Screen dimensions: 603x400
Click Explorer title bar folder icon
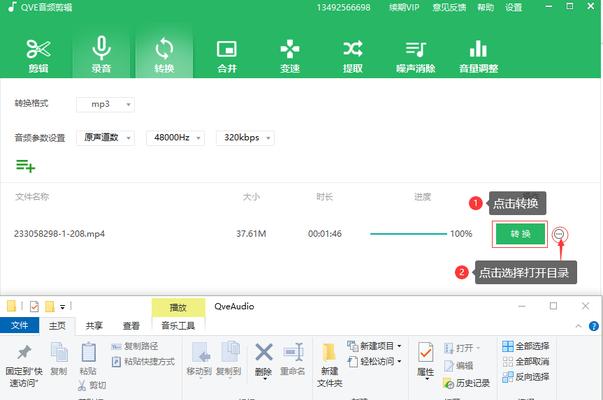click(12, 306)
